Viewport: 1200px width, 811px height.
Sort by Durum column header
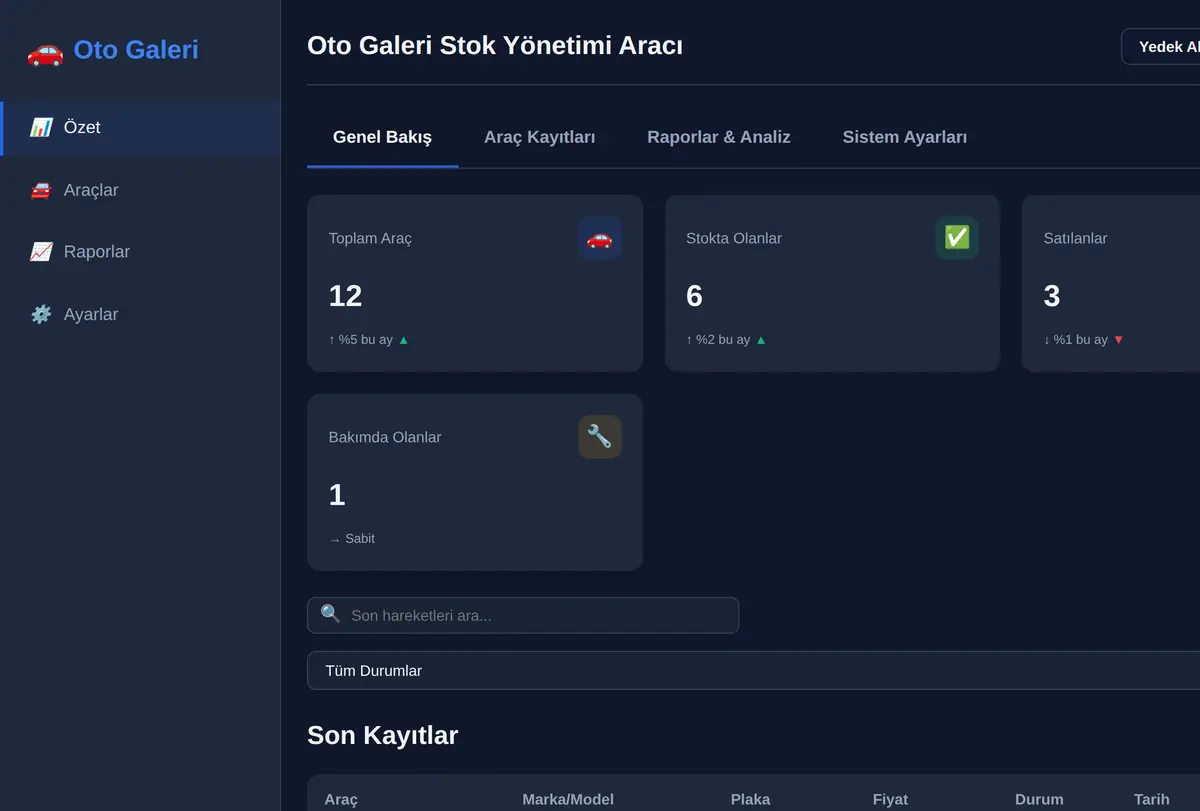[1039, 799]
